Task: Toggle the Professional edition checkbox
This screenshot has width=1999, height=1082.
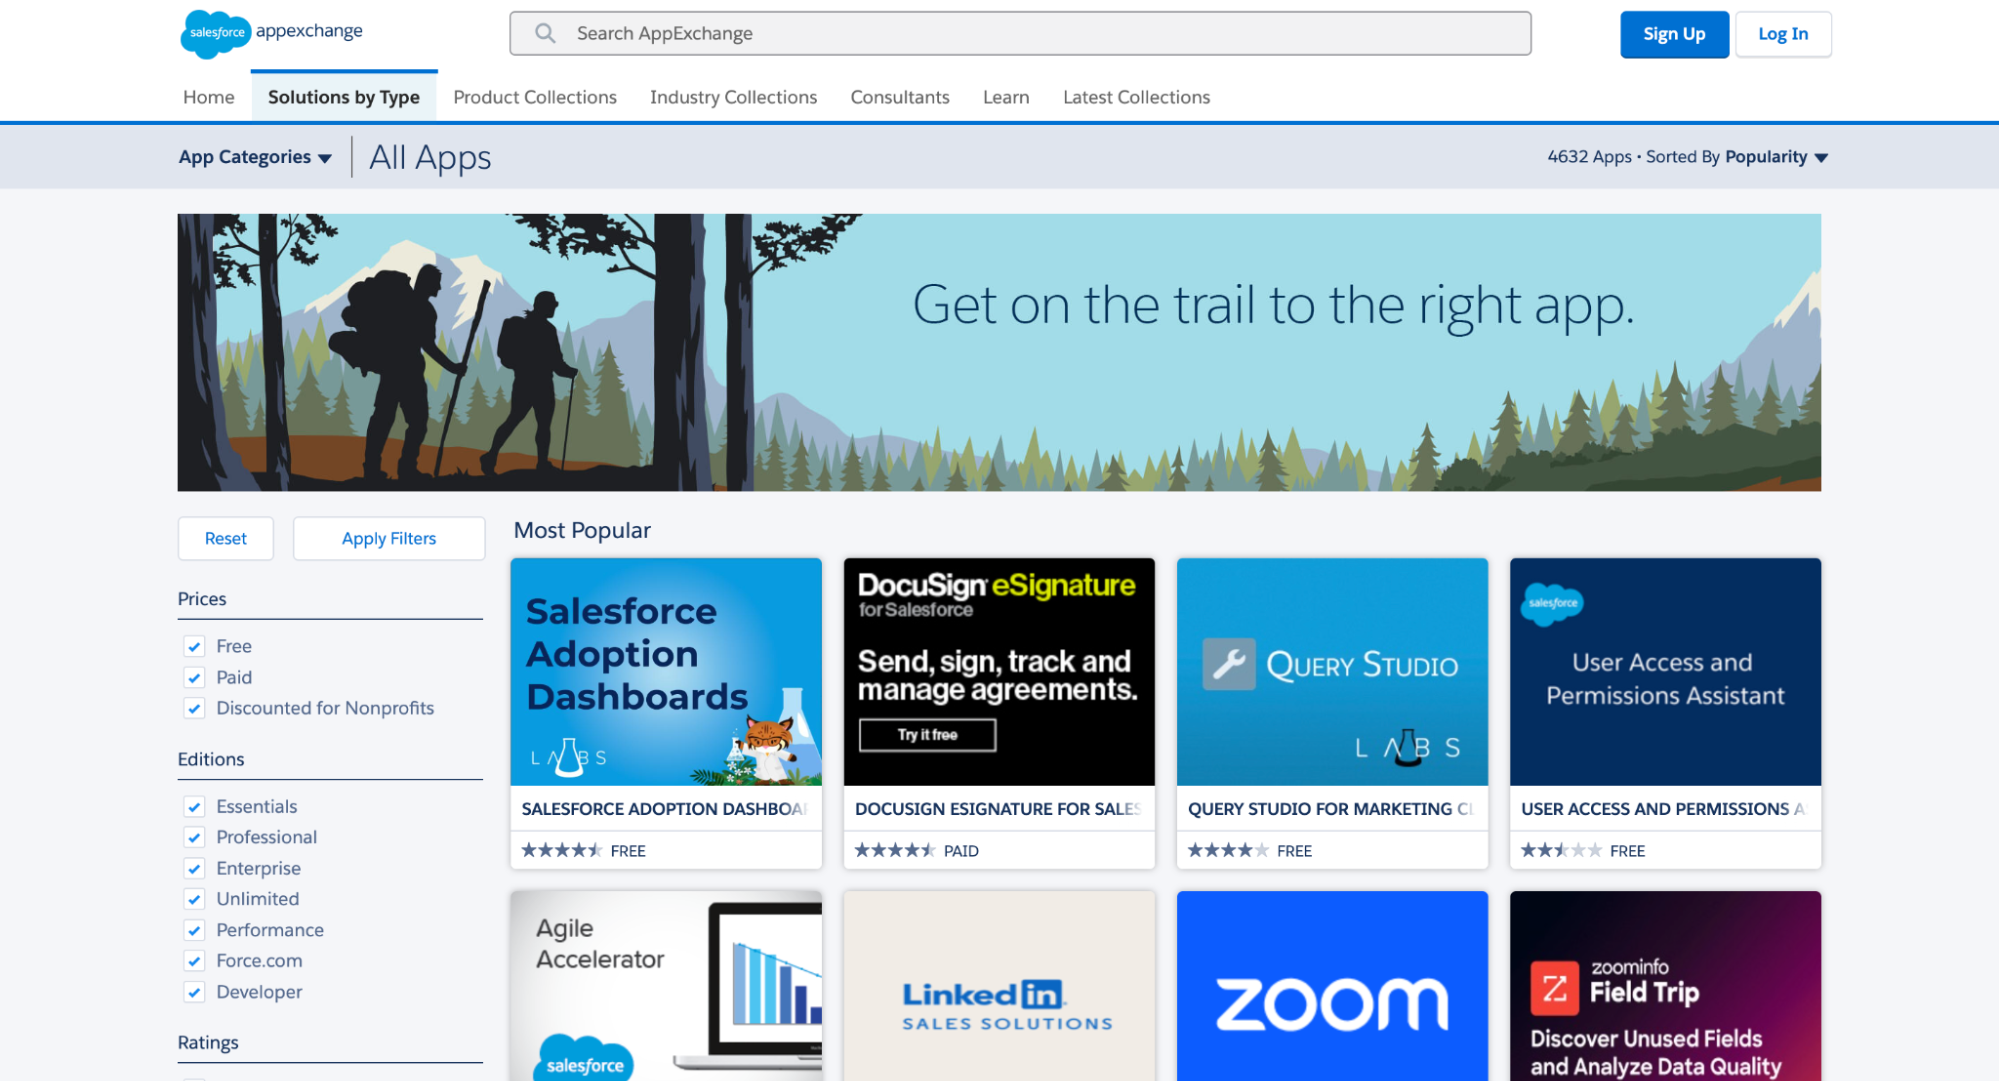Action: pyautogui.click(x=195, y=838)
